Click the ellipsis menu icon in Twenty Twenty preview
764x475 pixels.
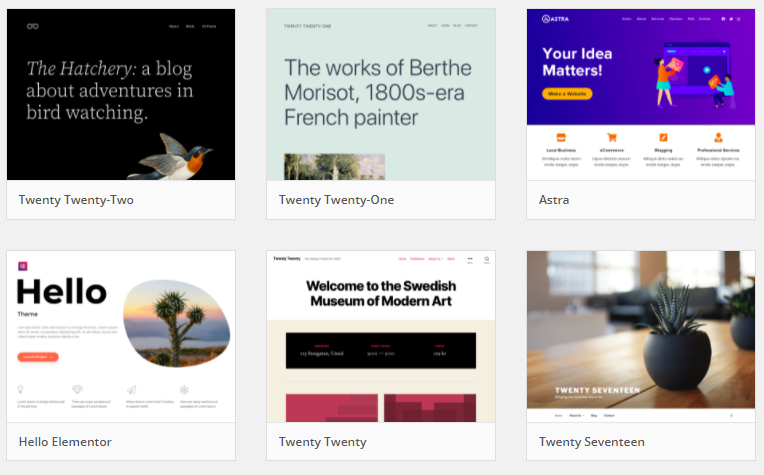coord(470,259)
